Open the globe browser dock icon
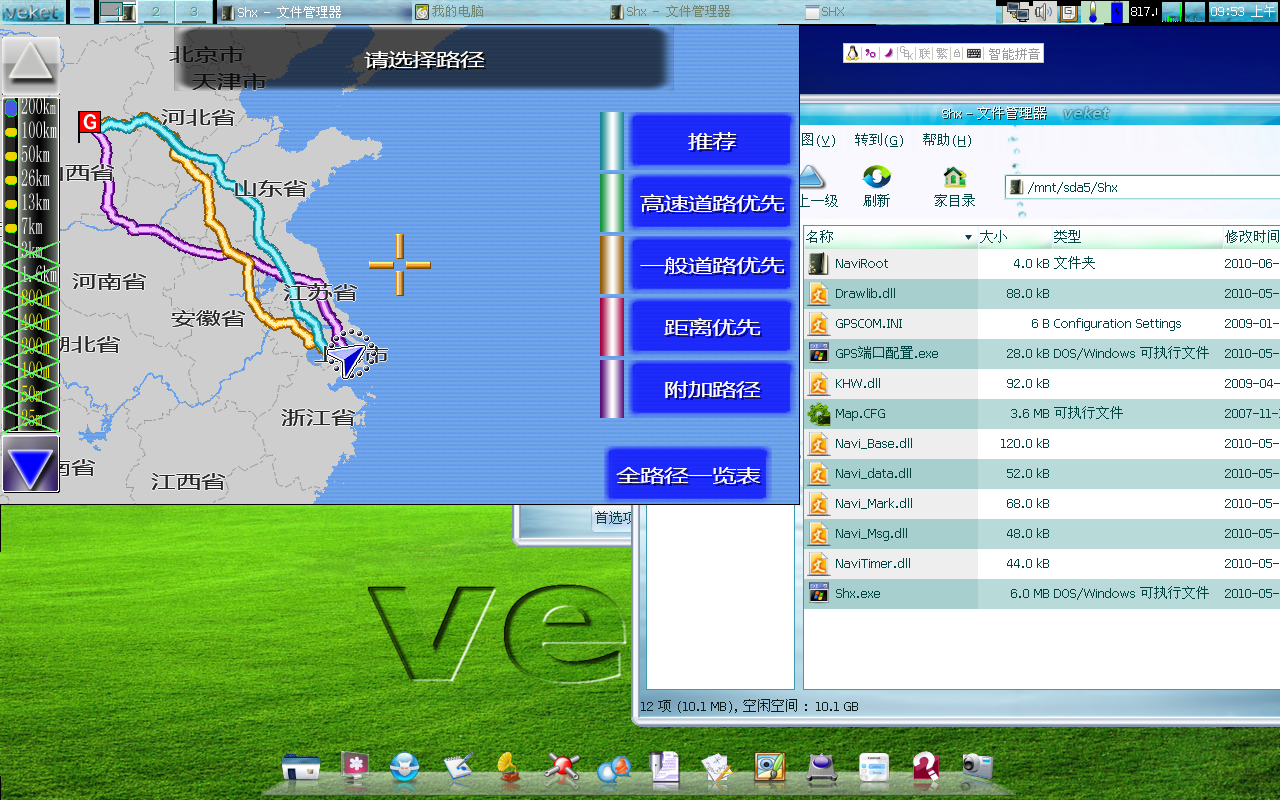This screenshot has height=800, width=1280. (x=404, y=767)
